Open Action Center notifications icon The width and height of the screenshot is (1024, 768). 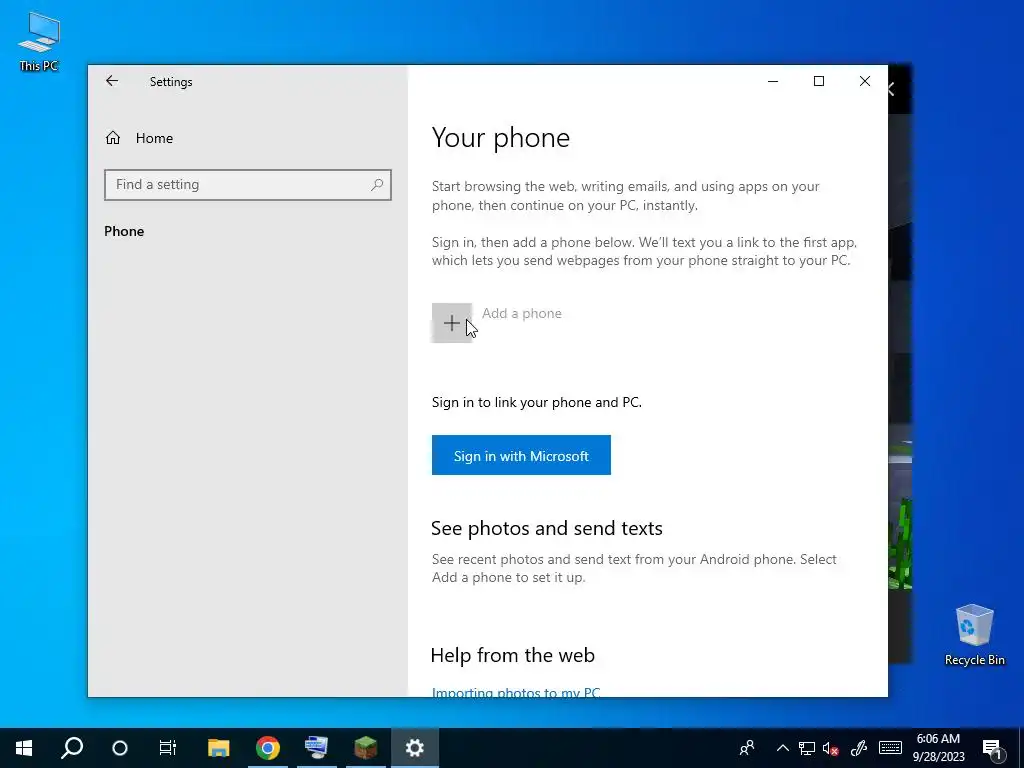(992, 748)
